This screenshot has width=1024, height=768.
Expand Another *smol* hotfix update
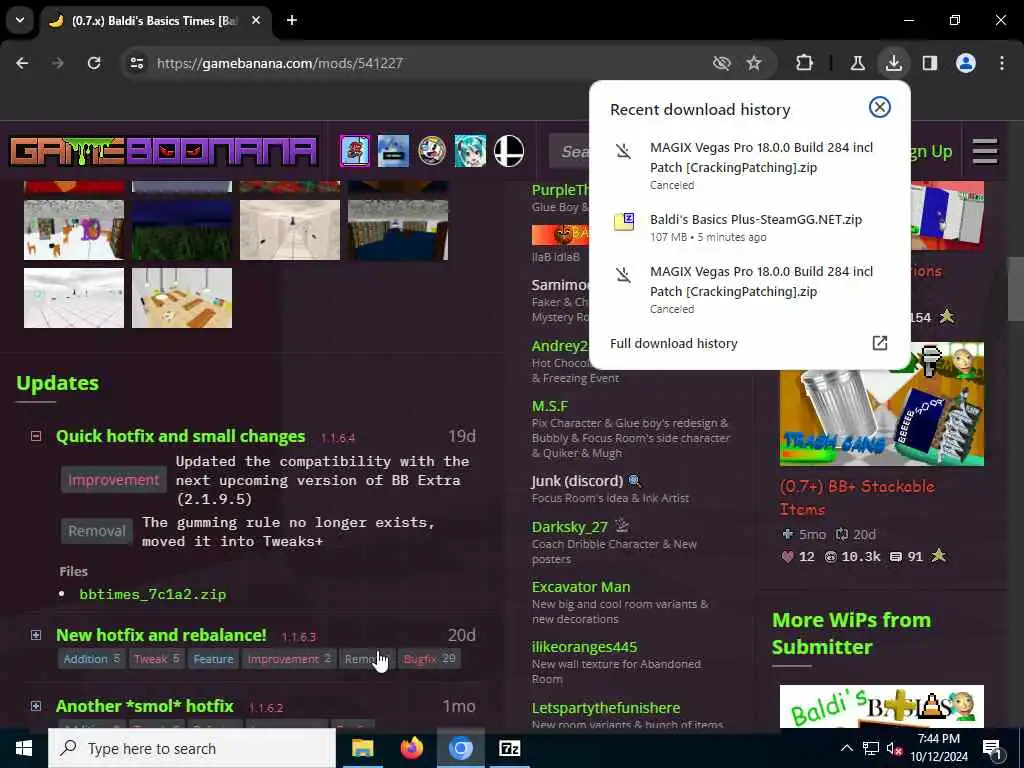(x=36, y=706)
